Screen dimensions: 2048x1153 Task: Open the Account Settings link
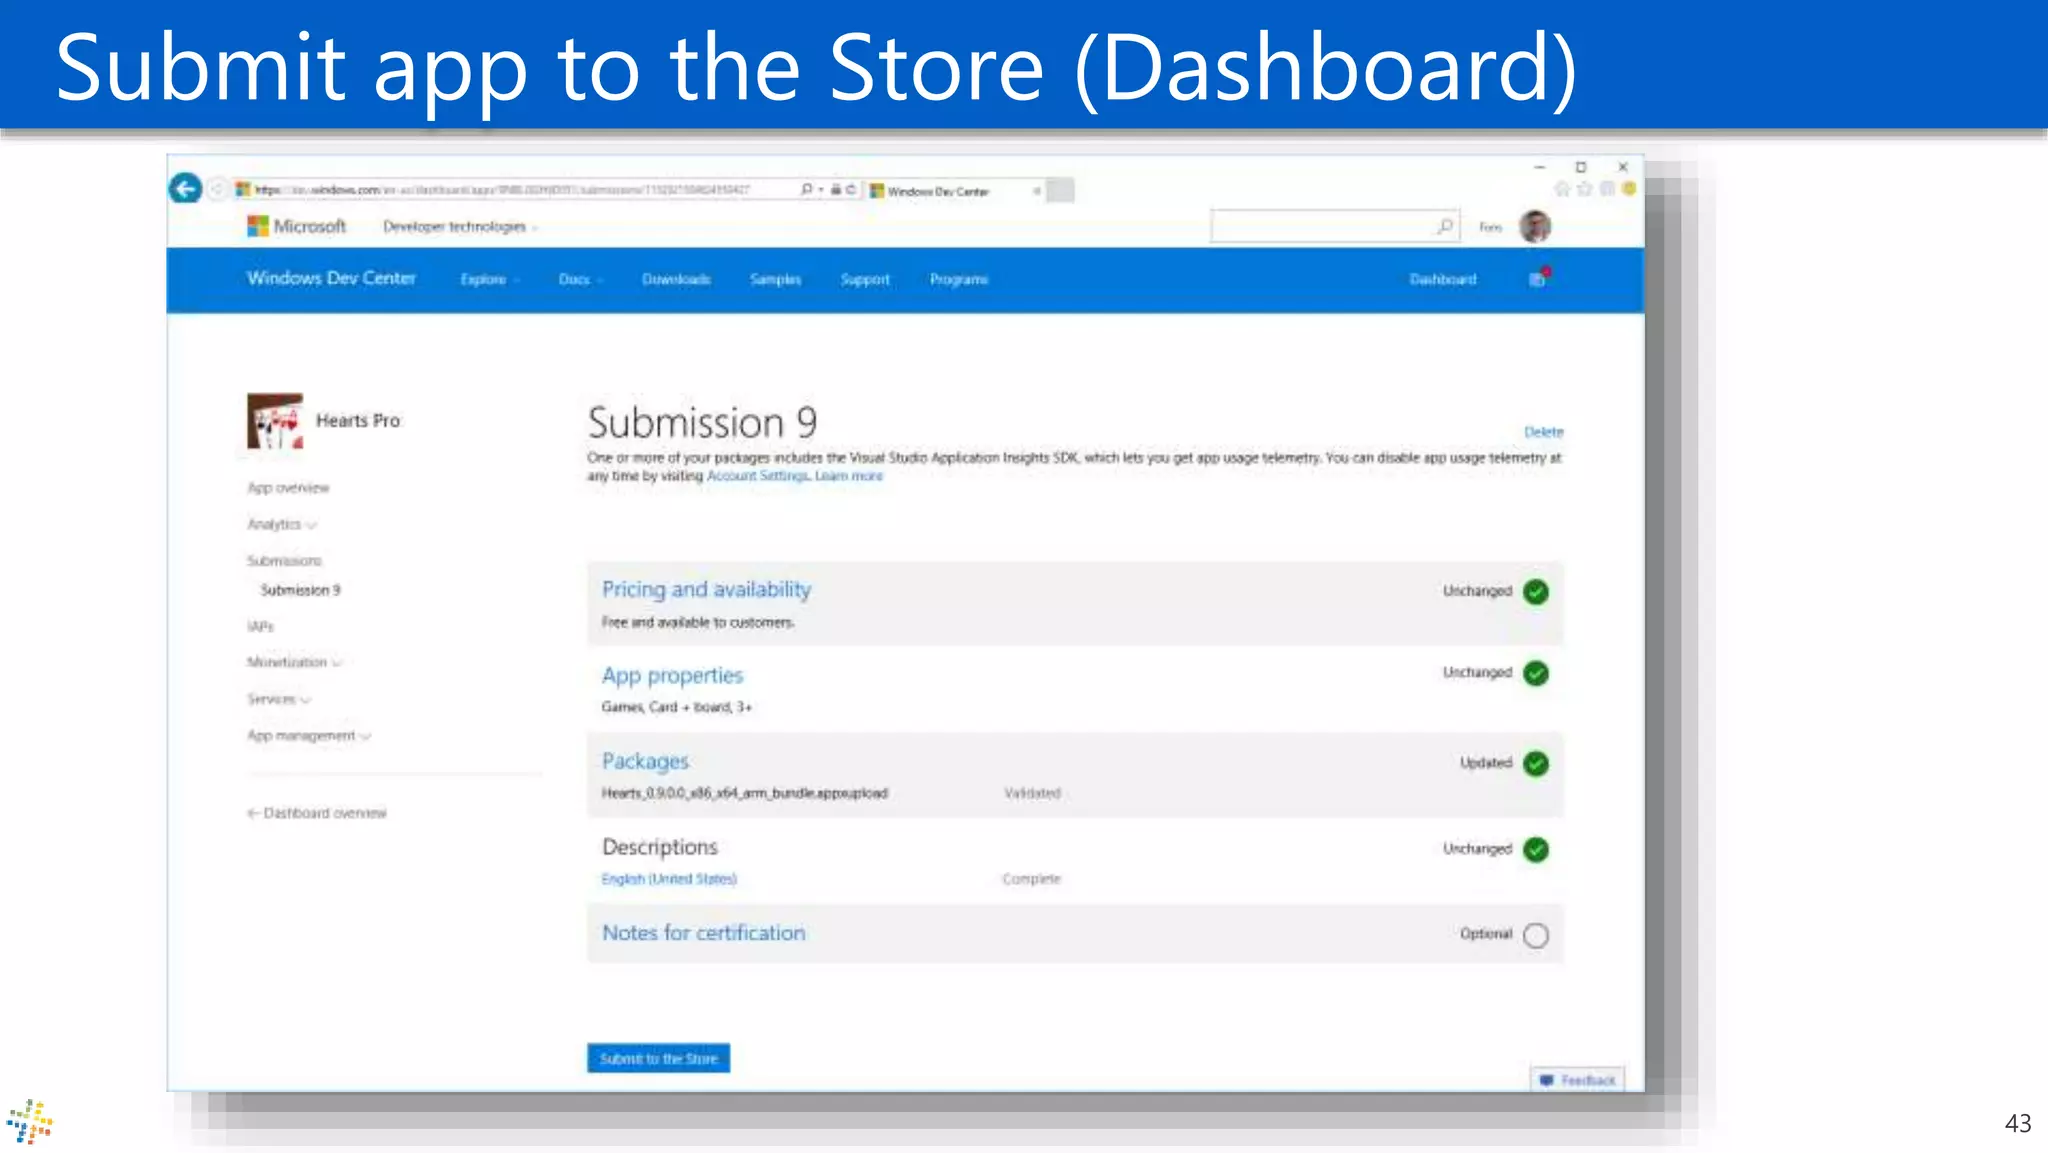758,476
